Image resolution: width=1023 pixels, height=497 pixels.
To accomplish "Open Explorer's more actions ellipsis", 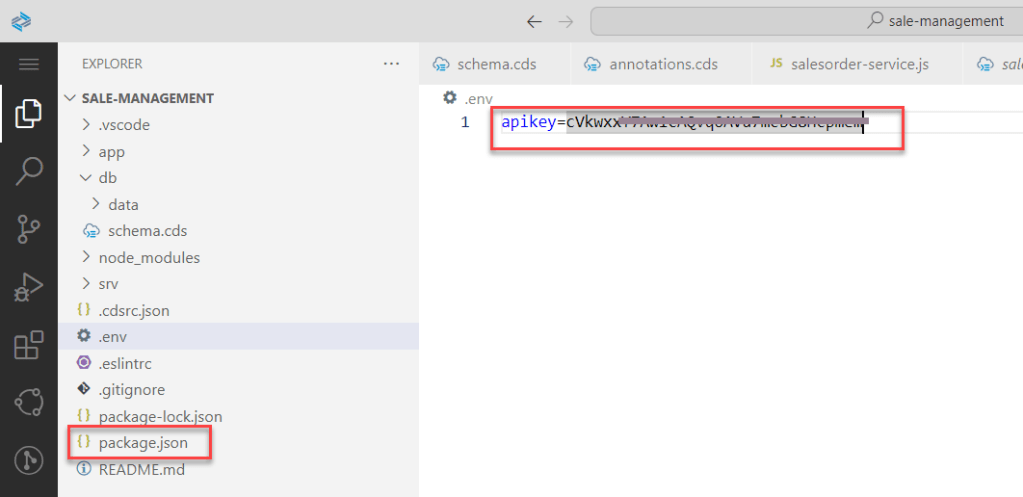I will 391,64.
